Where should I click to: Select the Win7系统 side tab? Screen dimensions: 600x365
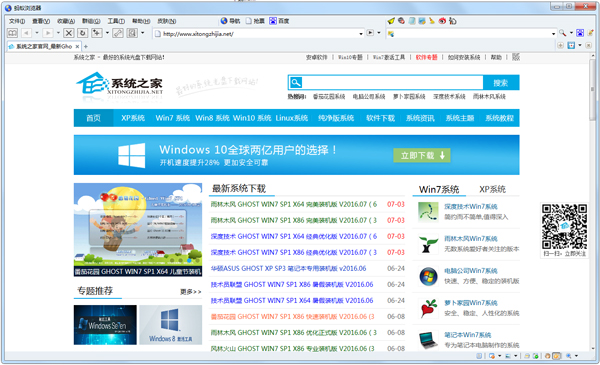point(439,189)
